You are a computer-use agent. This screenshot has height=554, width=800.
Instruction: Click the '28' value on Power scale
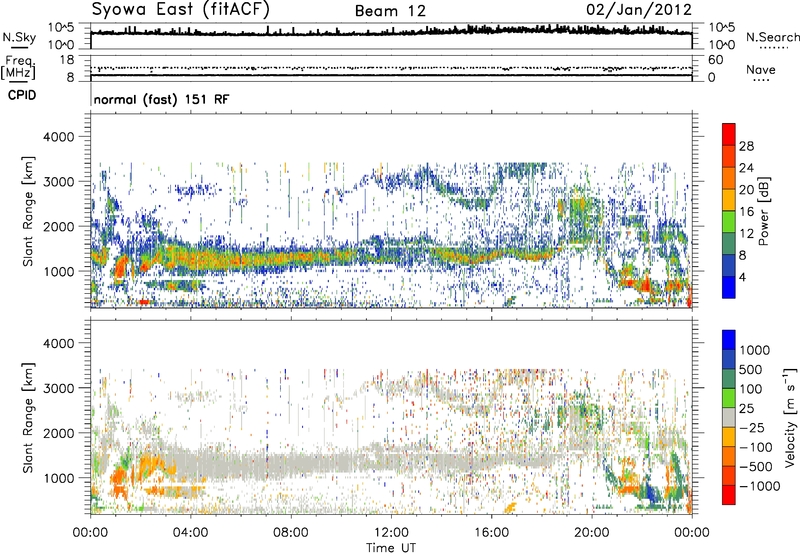pos(746,146)
